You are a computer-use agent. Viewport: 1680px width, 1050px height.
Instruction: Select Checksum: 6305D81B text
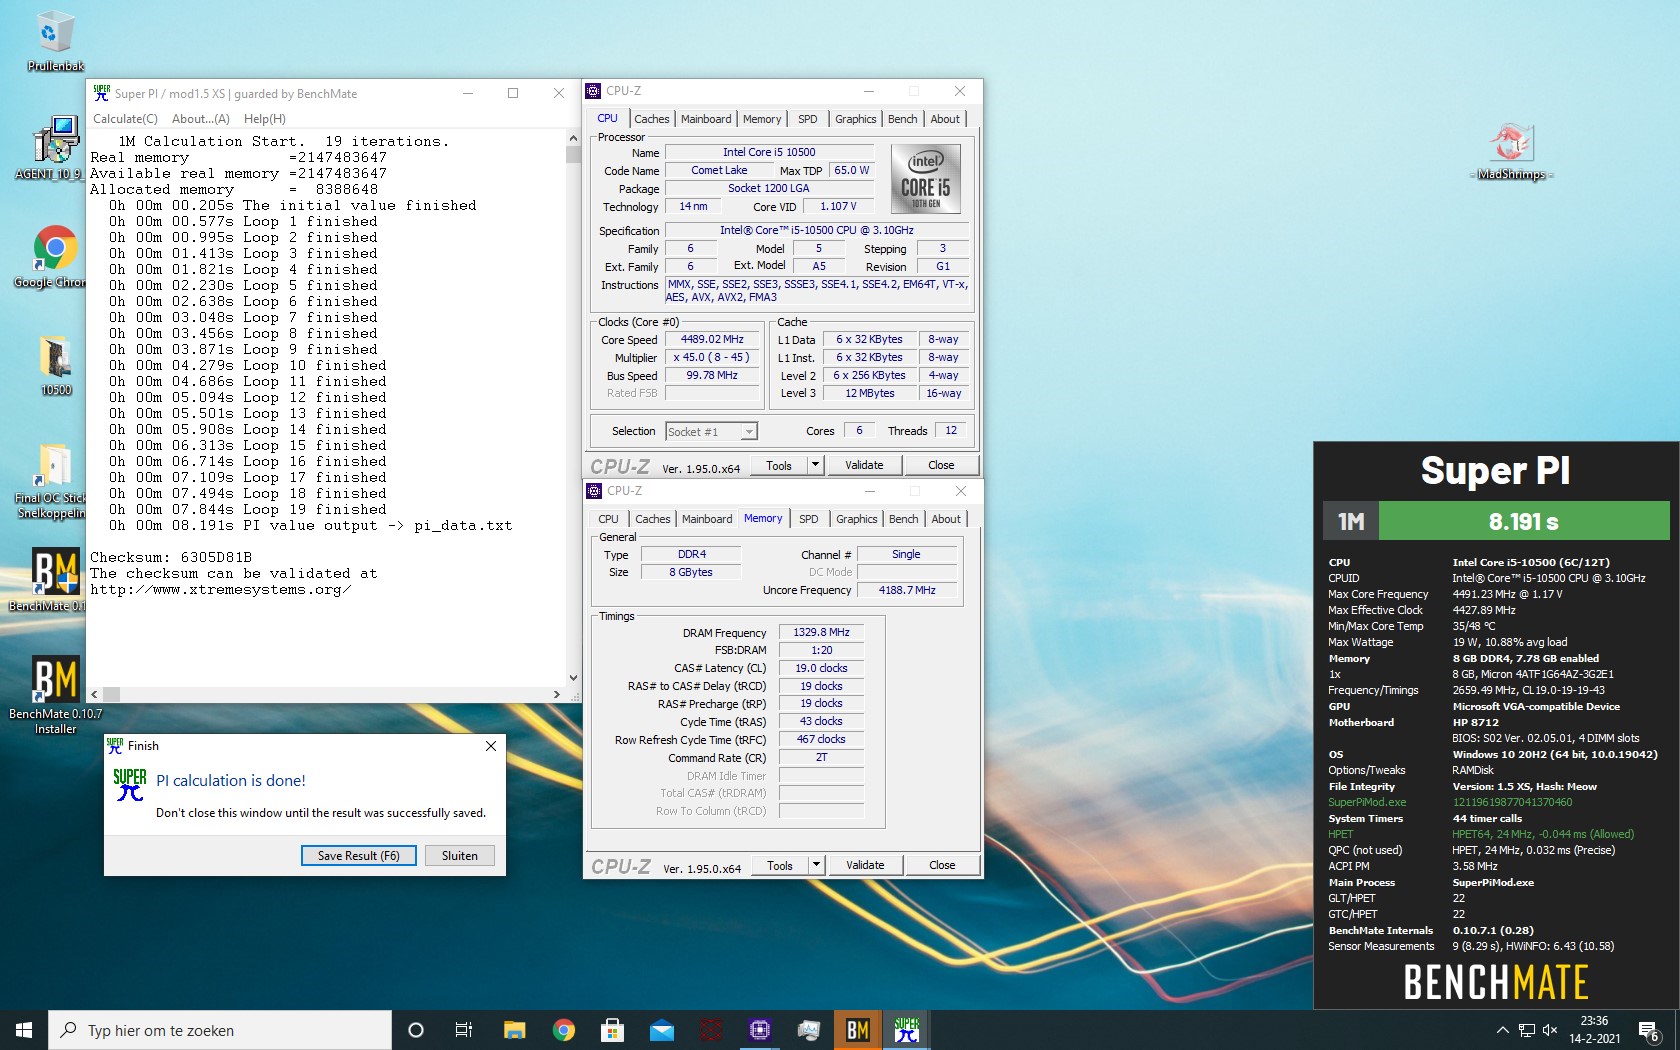[171, 557]
